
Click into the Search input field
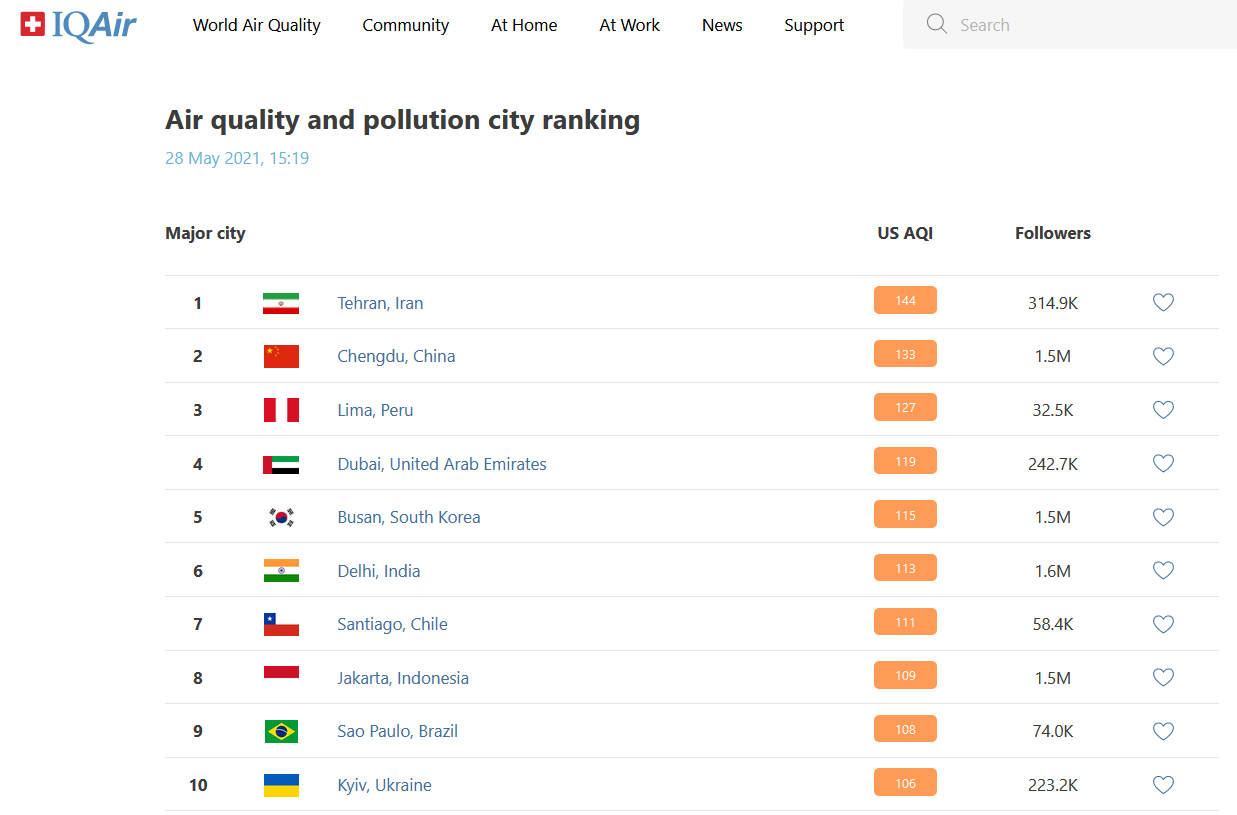click(1090, 25)
